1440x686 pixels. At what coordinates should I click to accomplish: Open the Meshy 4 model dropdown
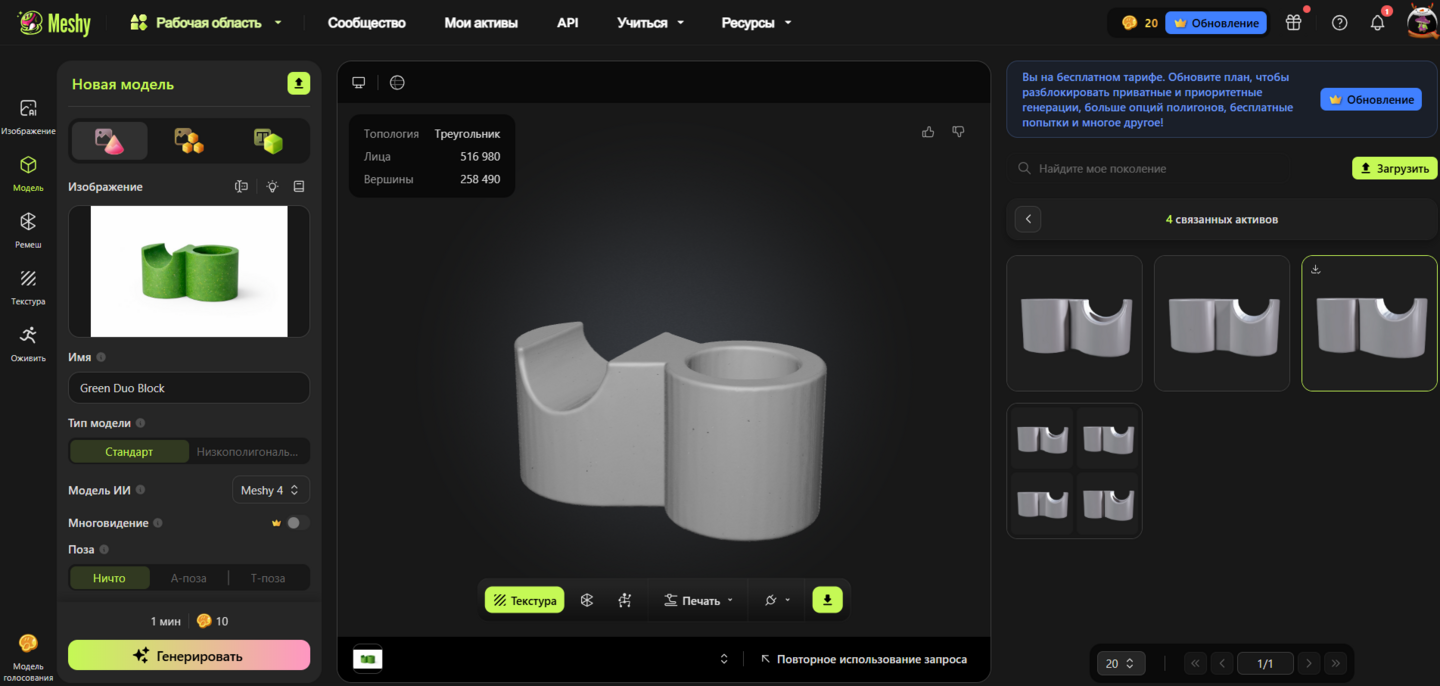[271, 490]
